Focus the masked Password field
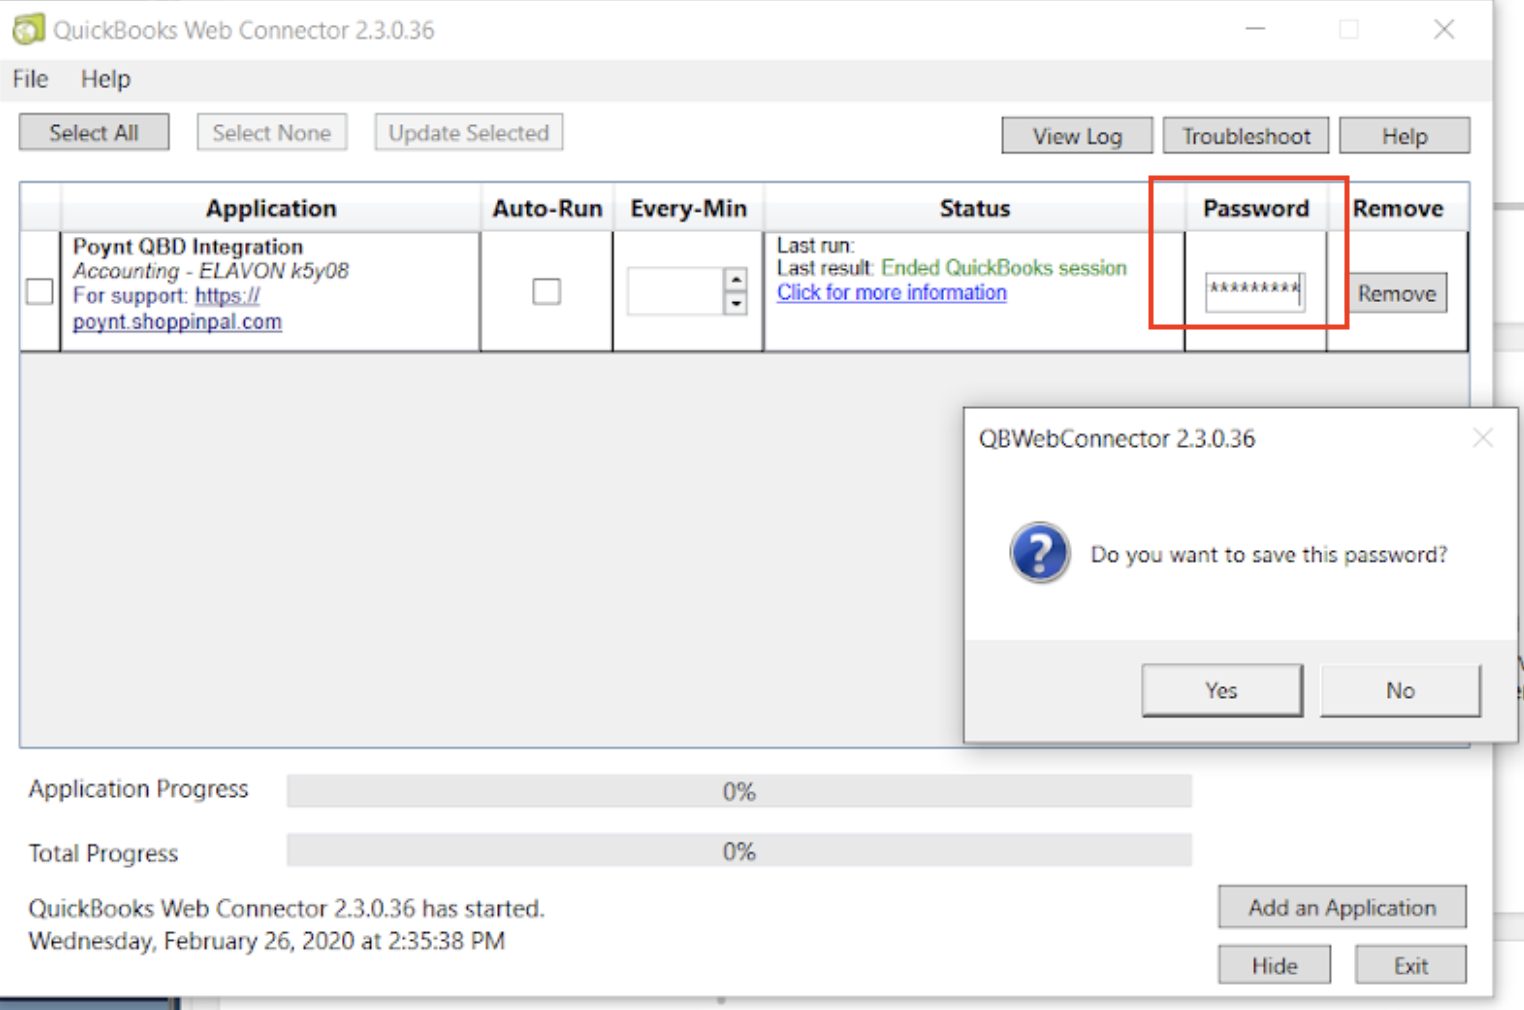This screenshot has width=1524, height=1010. point(1255,292)
